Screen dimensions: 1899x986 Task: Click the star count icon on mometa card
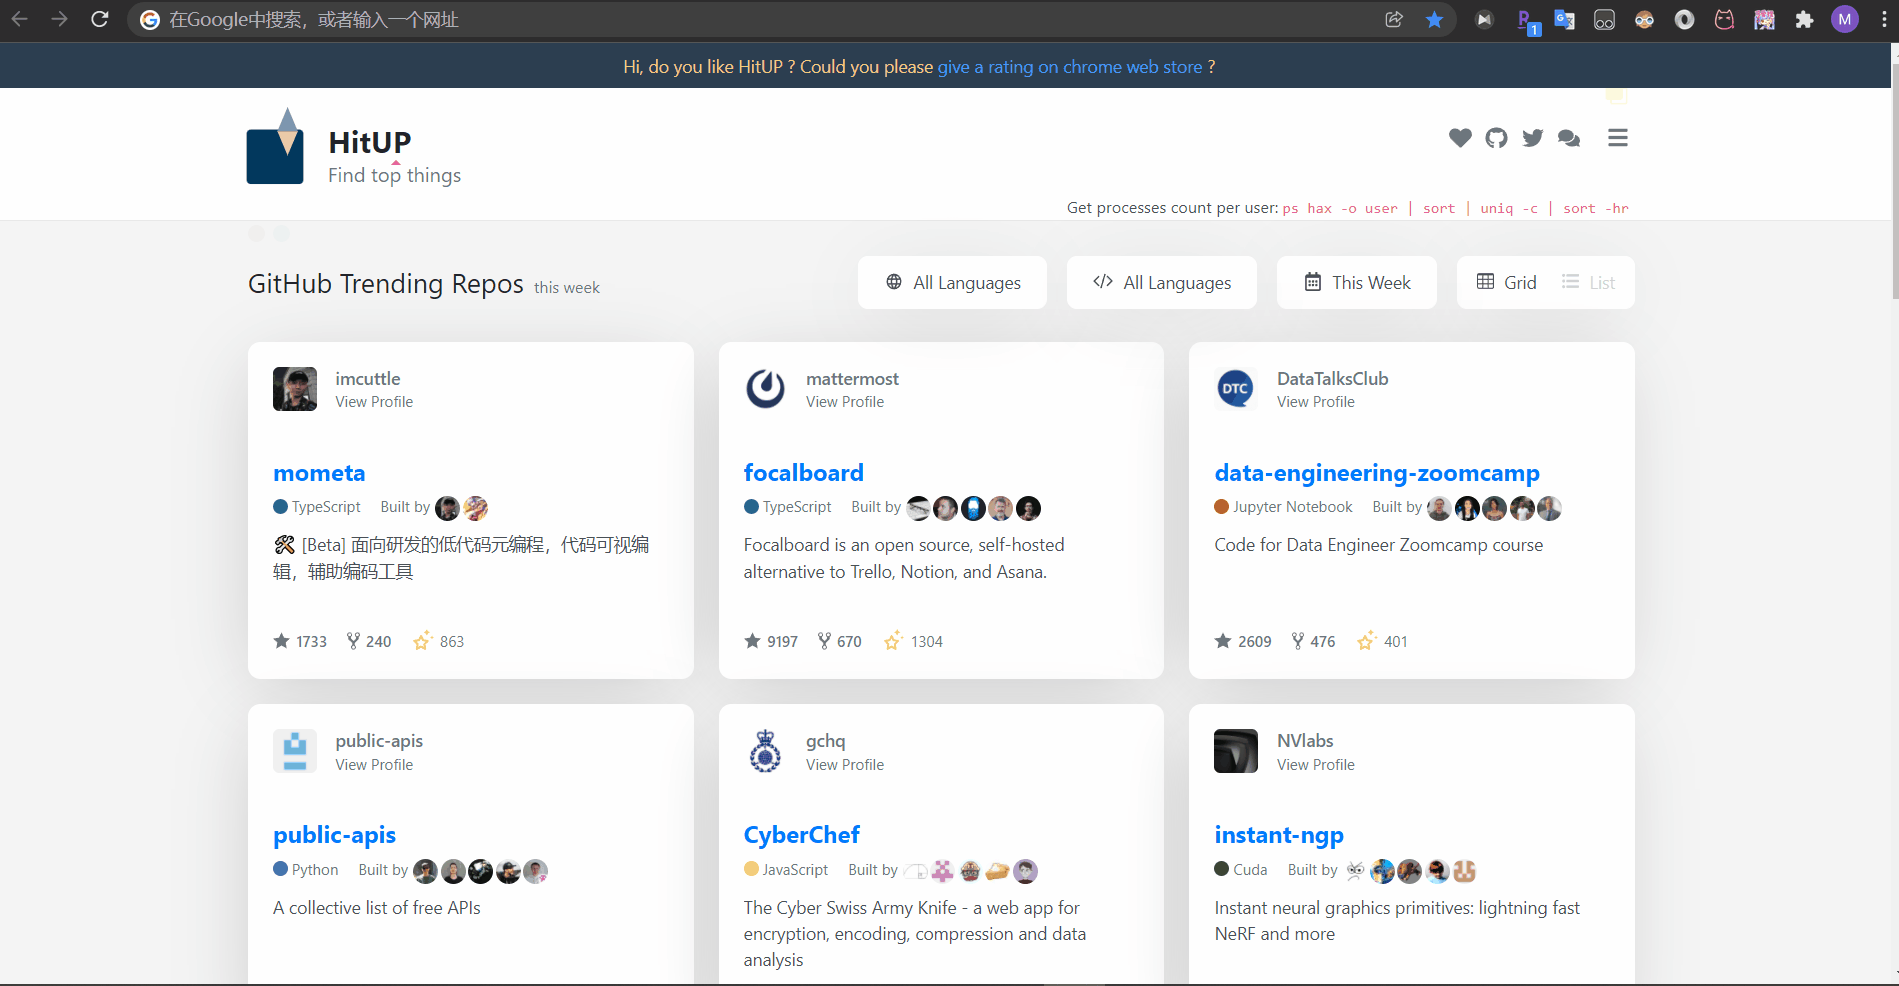pos(281,641)
